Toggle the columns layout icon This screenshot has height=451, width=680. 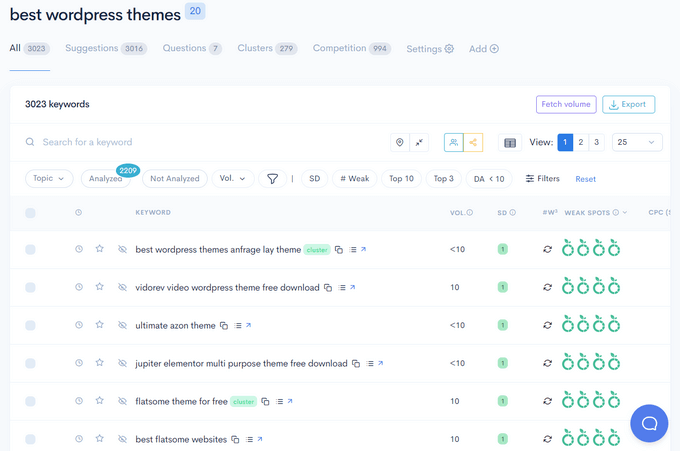(x=509, y=143)
